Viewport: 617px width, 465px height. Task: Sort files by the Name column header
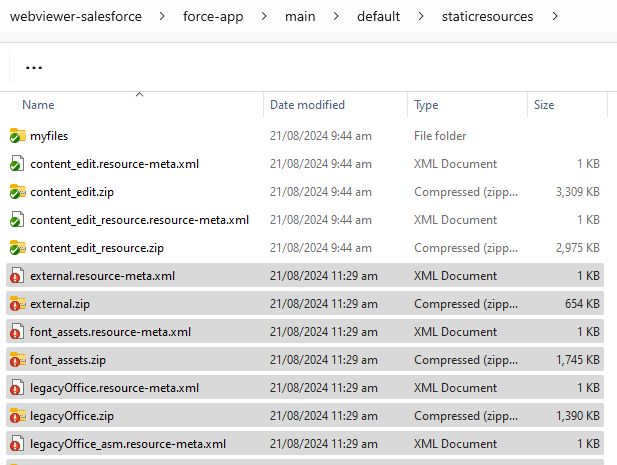pos(38,105)
